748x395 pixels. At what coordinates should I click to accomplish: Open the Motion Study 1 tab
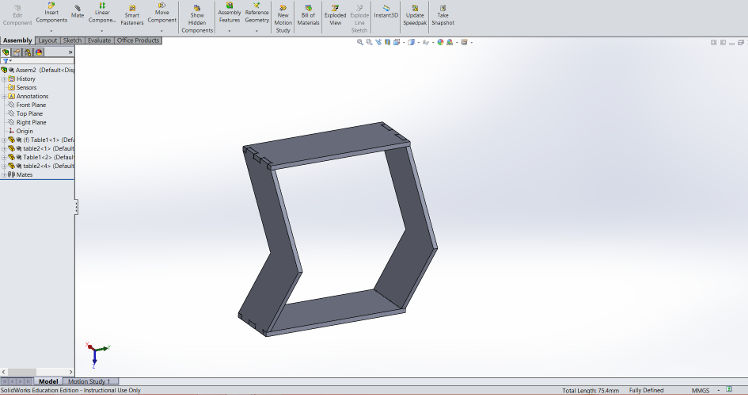click(x=90, y=382)
